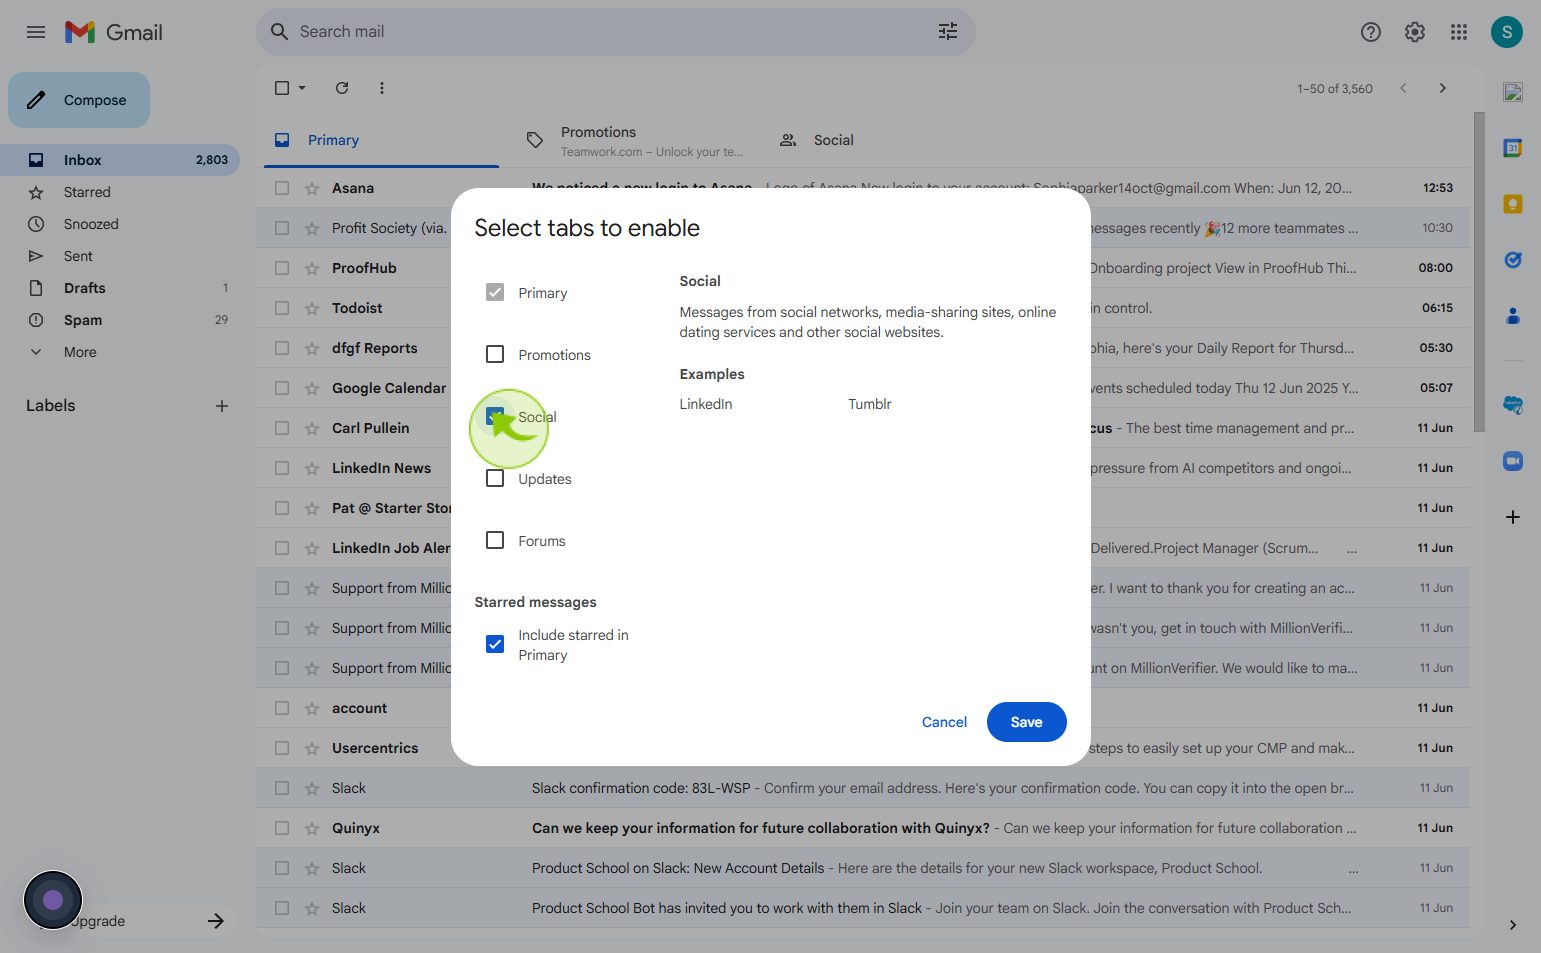Star the Carl Pullein email
The image size is (1541, 953).
click(312, 428)
